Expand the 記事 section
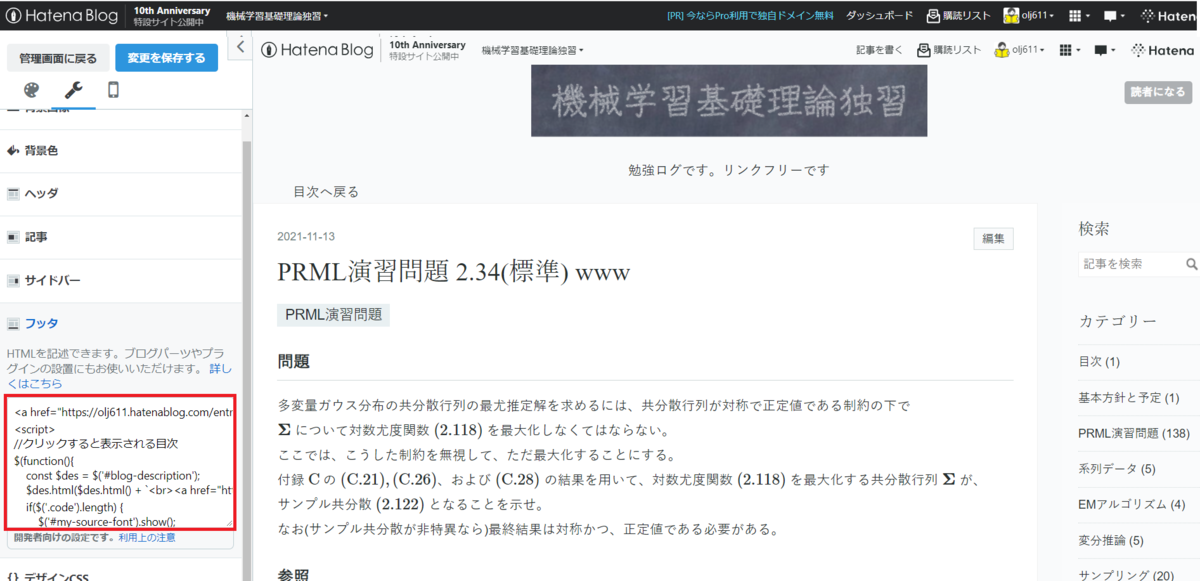The height and width of the screenshot is (581, 1200). click(122, 237)
